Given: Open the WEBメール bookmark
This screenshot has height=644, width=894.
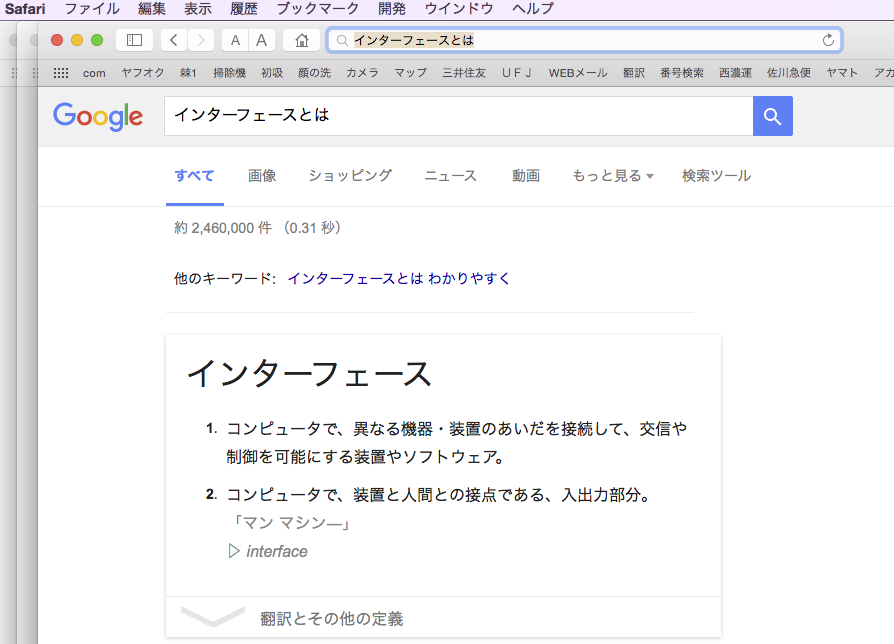Looking at the screenshot, I should coord(578,73).
